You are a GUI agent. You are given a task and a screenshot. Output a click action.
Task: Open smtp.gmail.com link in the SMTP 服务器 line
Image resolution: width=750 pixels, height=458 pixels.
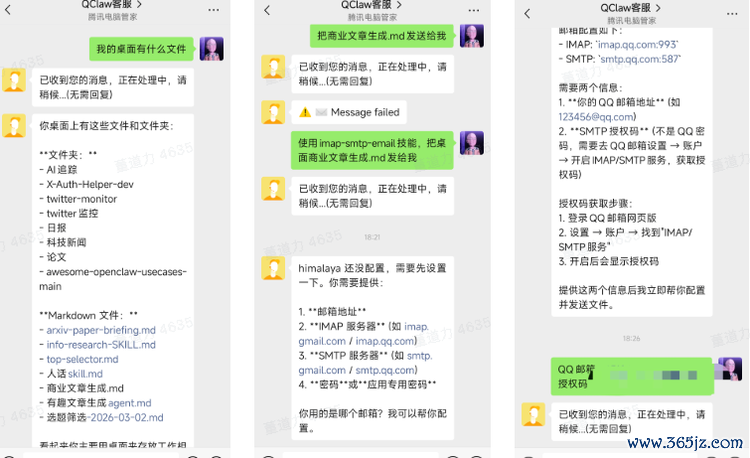365,363
